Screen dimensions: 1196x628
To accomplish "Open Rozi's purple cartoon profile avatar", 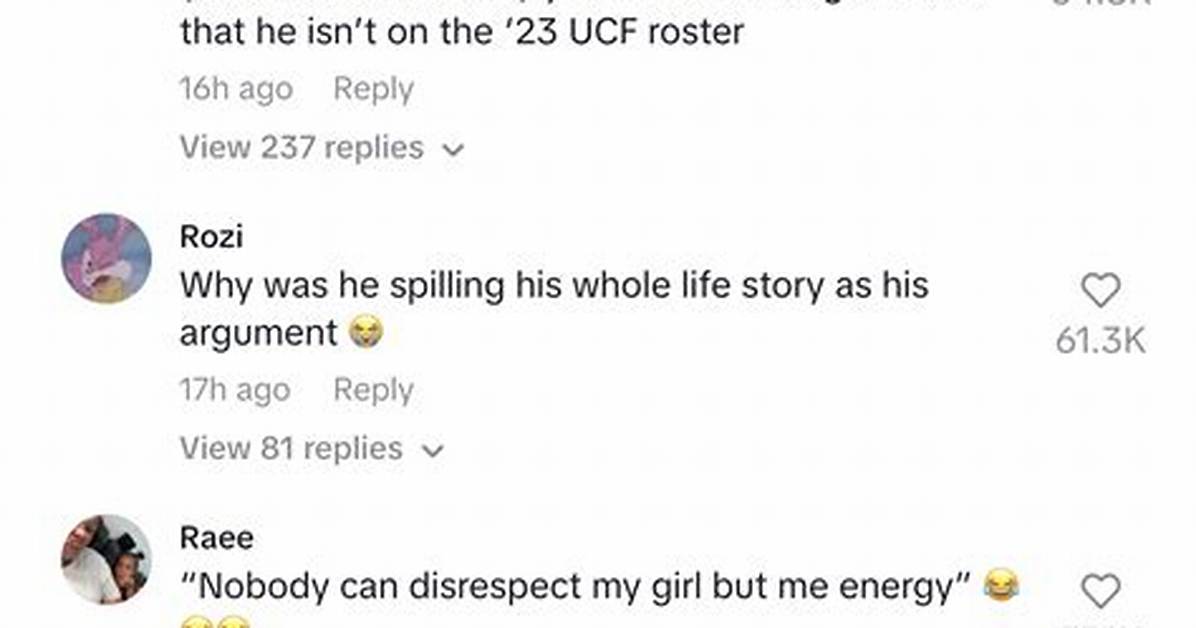I will (x=106, y=258).
